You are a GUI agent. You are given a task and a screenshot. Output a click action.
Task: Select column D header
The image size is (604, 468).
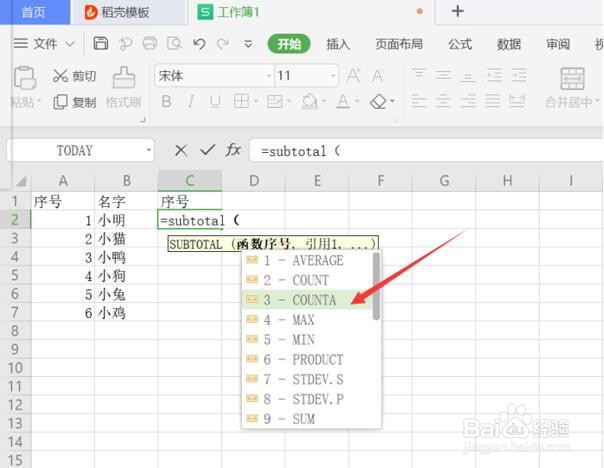(x=253, y=181)
